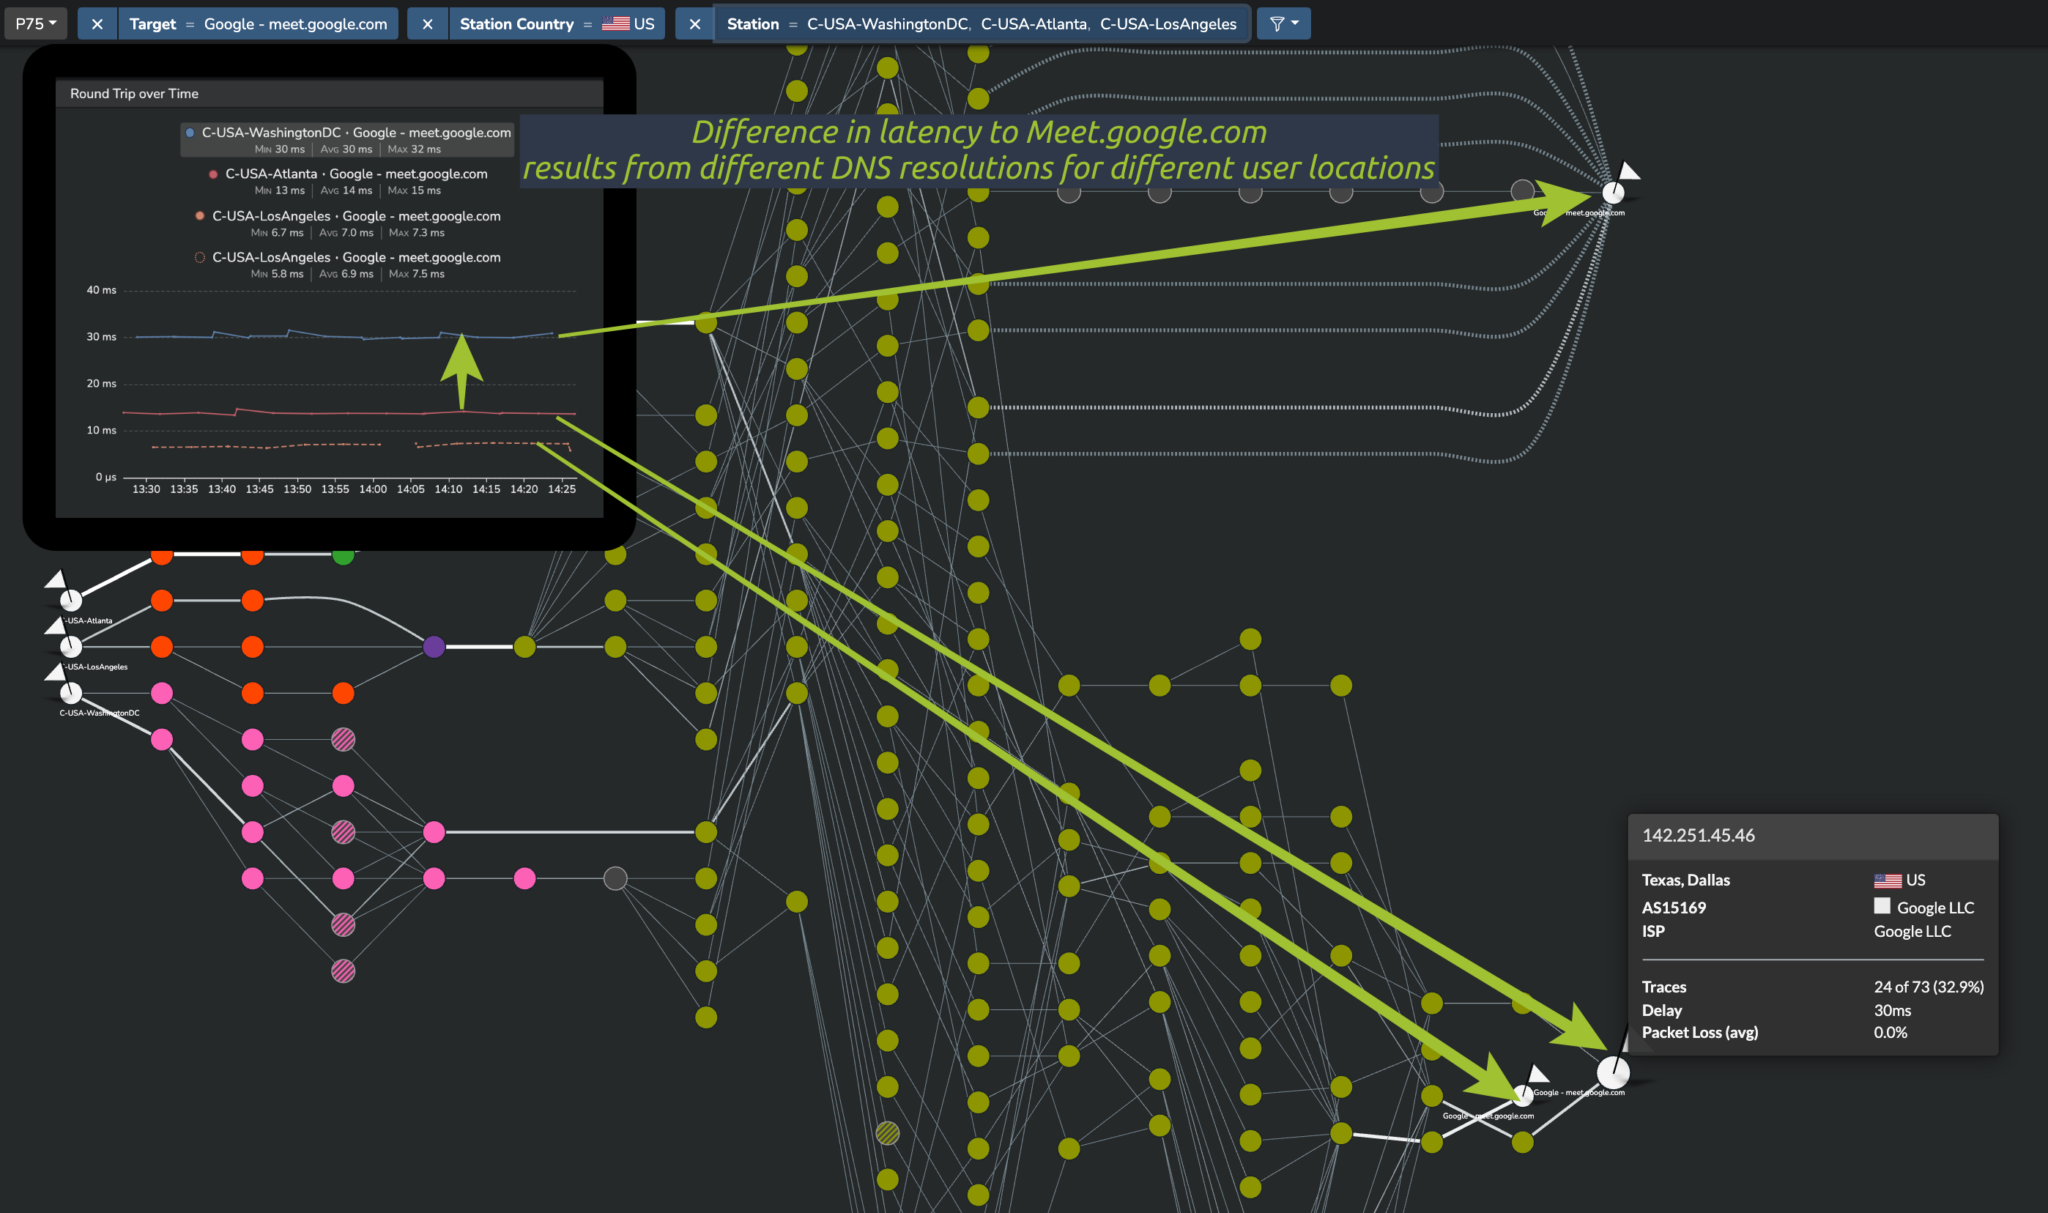Select the hatched olive hop node
Screen dimensions: 2048x1213
tap(887, 1133)
